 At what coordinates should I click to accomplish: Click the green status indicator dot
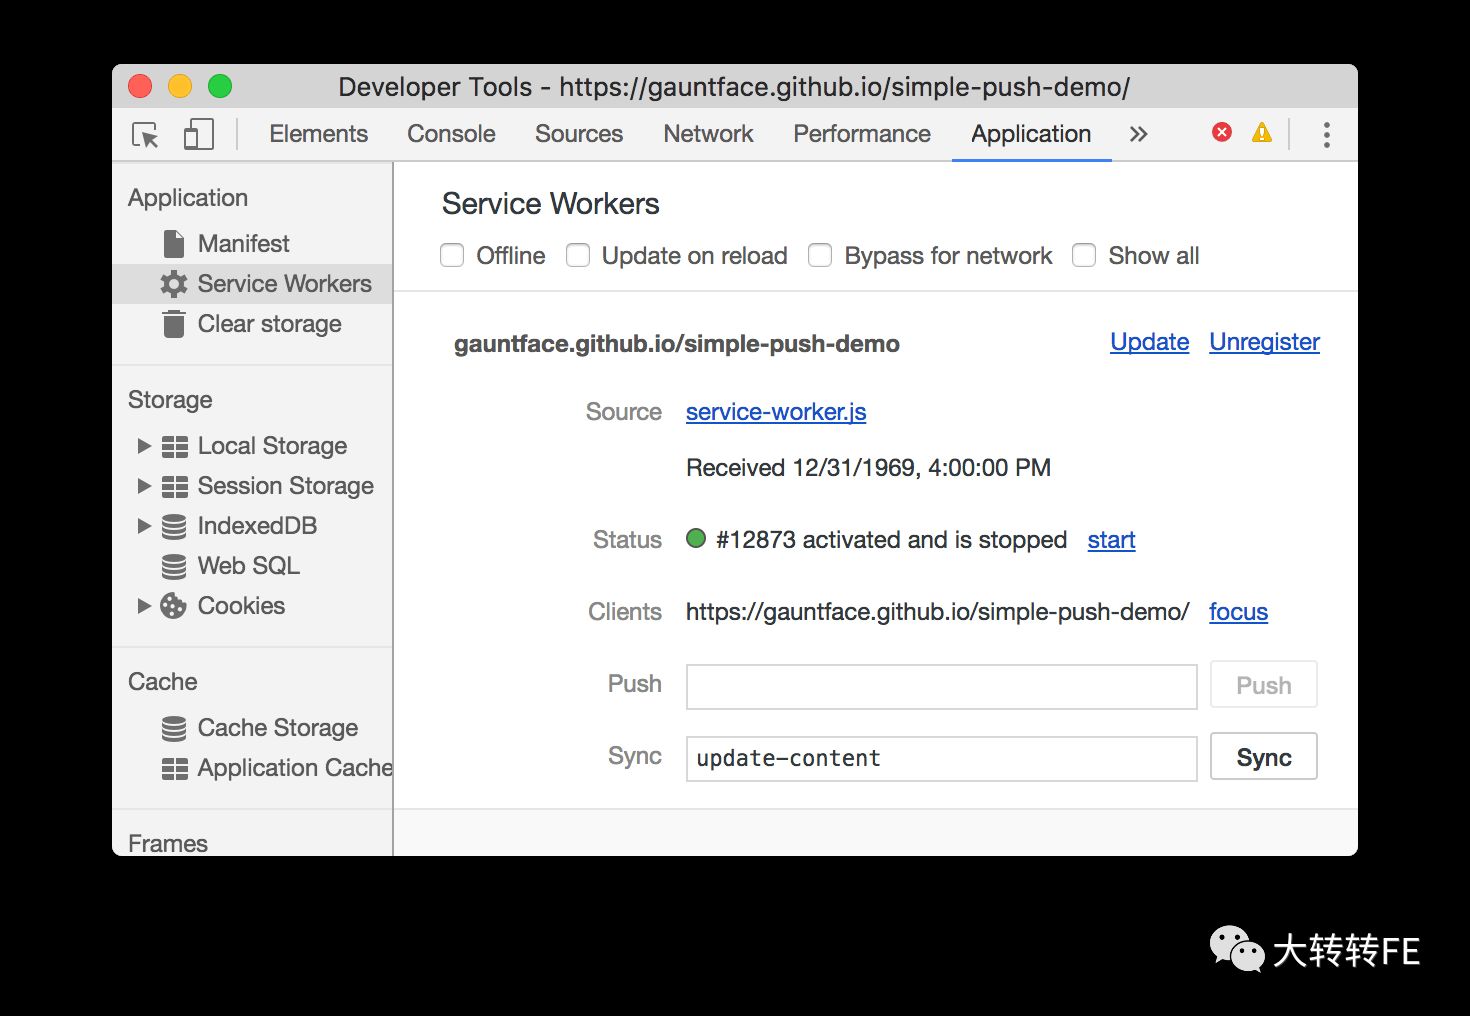pos(696,539)
